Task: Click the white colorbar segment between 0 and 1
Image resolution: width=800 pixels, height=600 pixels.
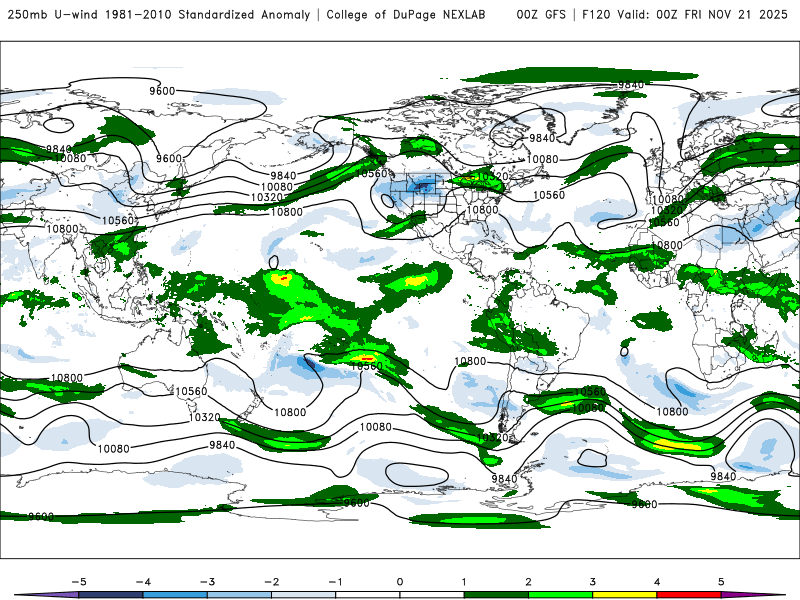Action: pyautogui.click(x=432, y=595)
